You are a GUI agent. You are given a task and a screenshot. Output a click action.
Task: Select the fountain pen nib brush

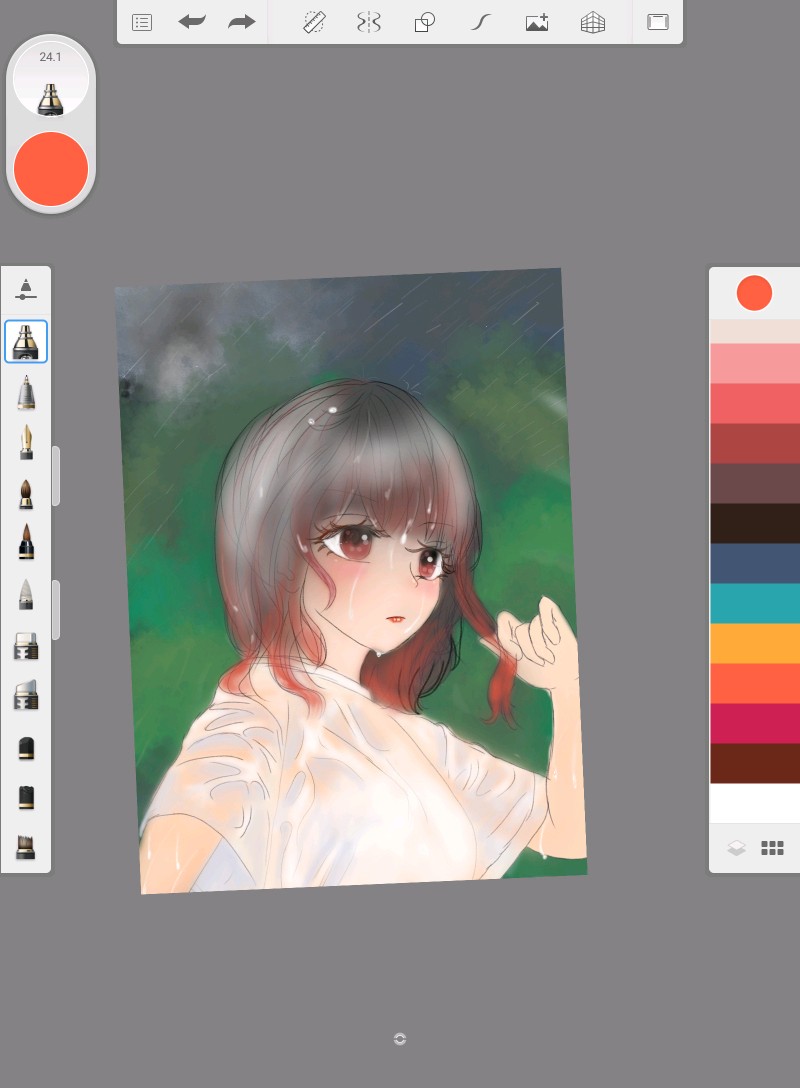[26, 442]
